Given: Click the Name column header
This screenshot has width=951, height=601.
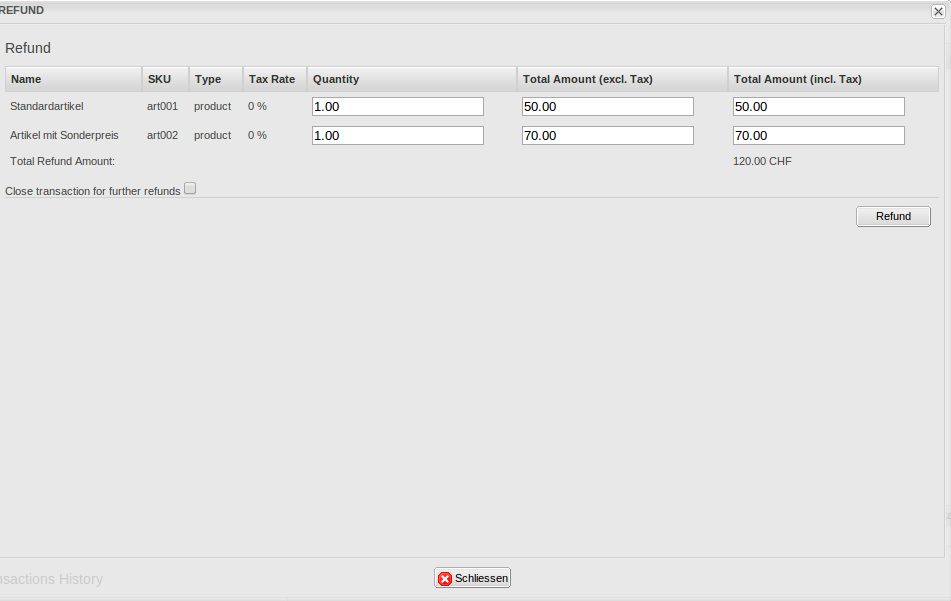Looking at the screenshot, I should tap(26, 79).
